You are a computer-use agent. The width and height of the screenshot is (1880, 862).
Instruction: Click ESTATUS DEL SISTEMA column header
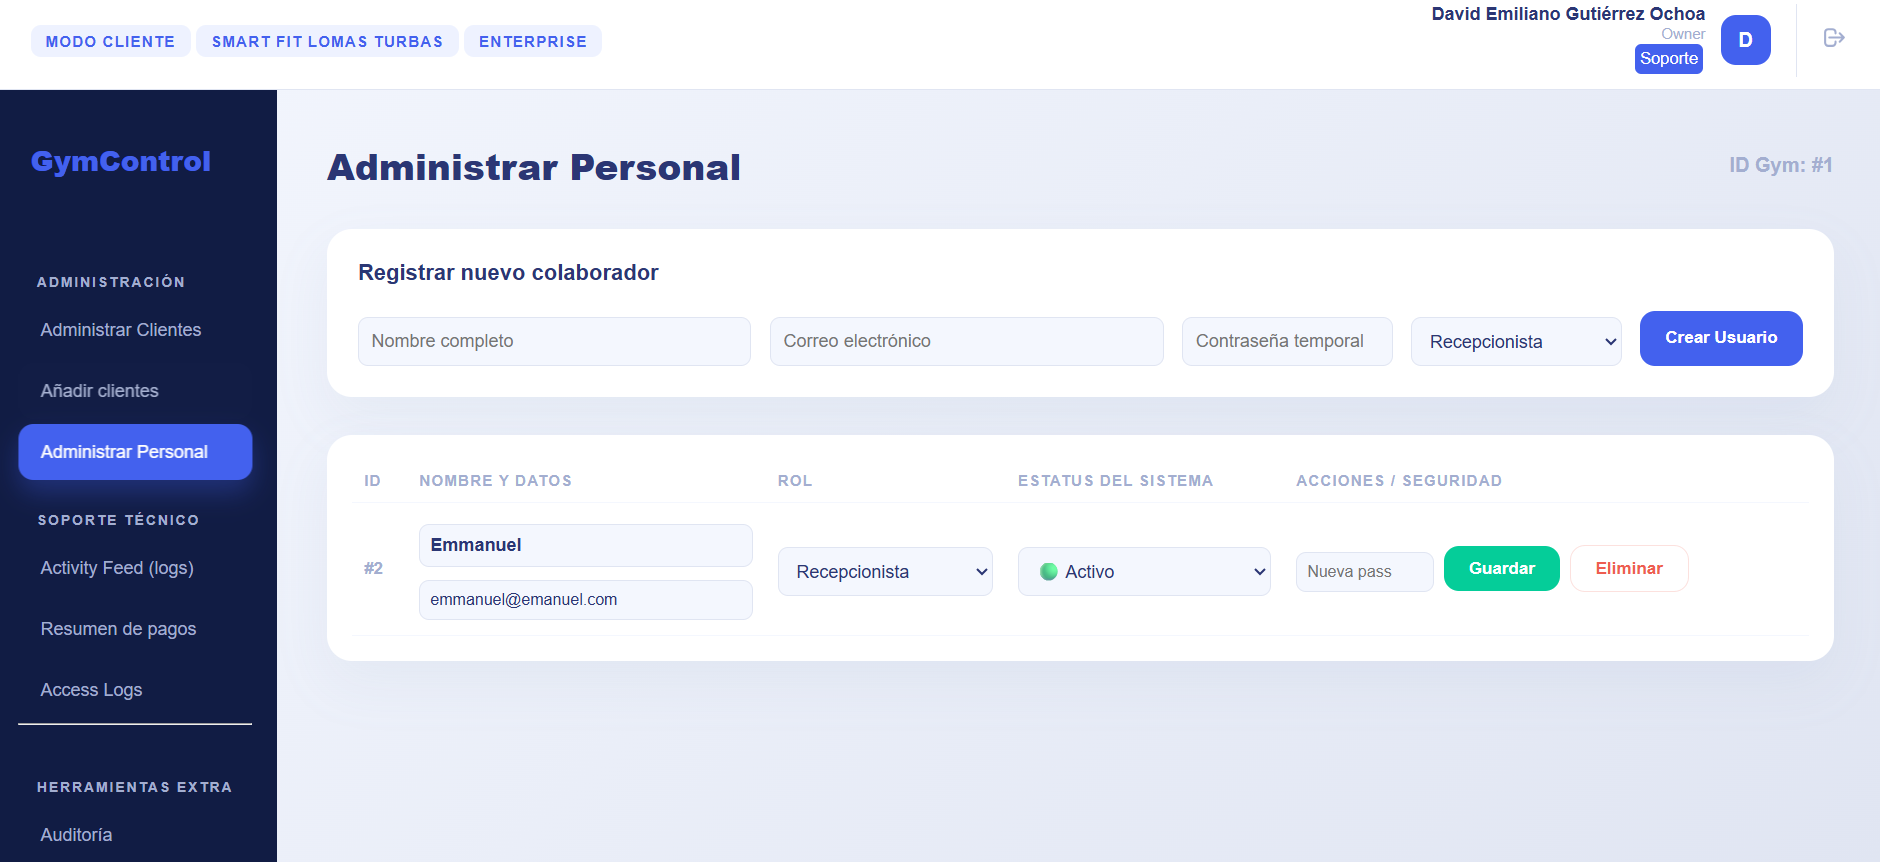[x=1115, y=481]
